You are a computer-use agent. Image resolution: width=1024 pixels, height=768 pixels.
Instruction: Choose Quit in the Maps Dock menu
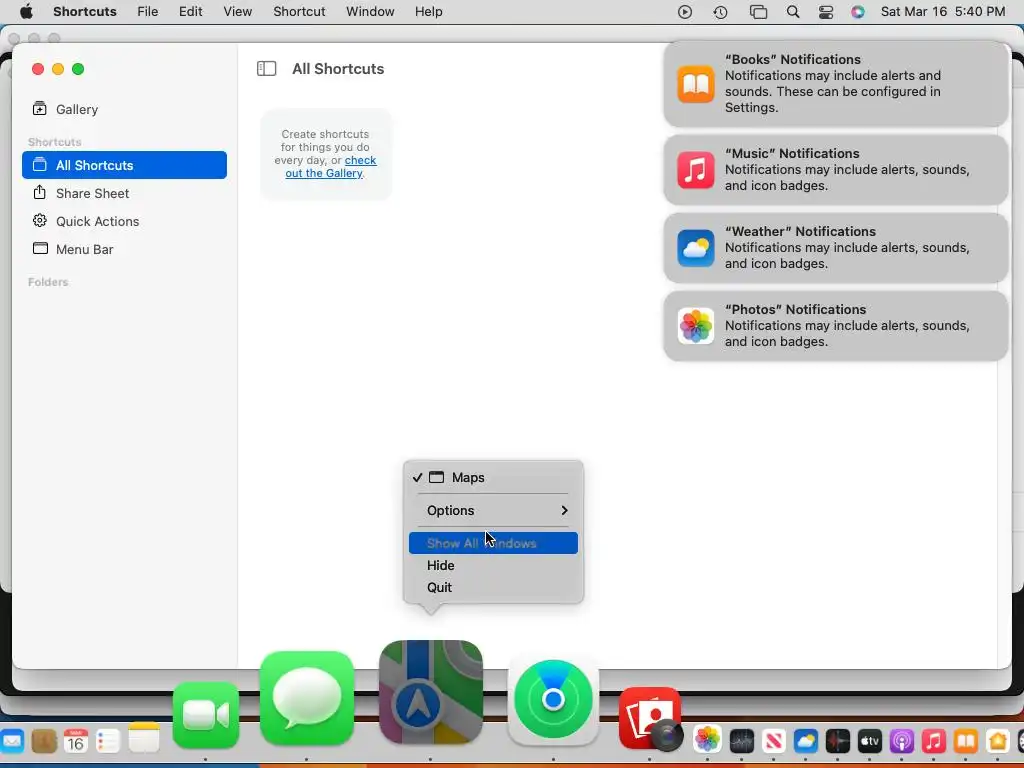pyautogui.click(x=493, y=588)
